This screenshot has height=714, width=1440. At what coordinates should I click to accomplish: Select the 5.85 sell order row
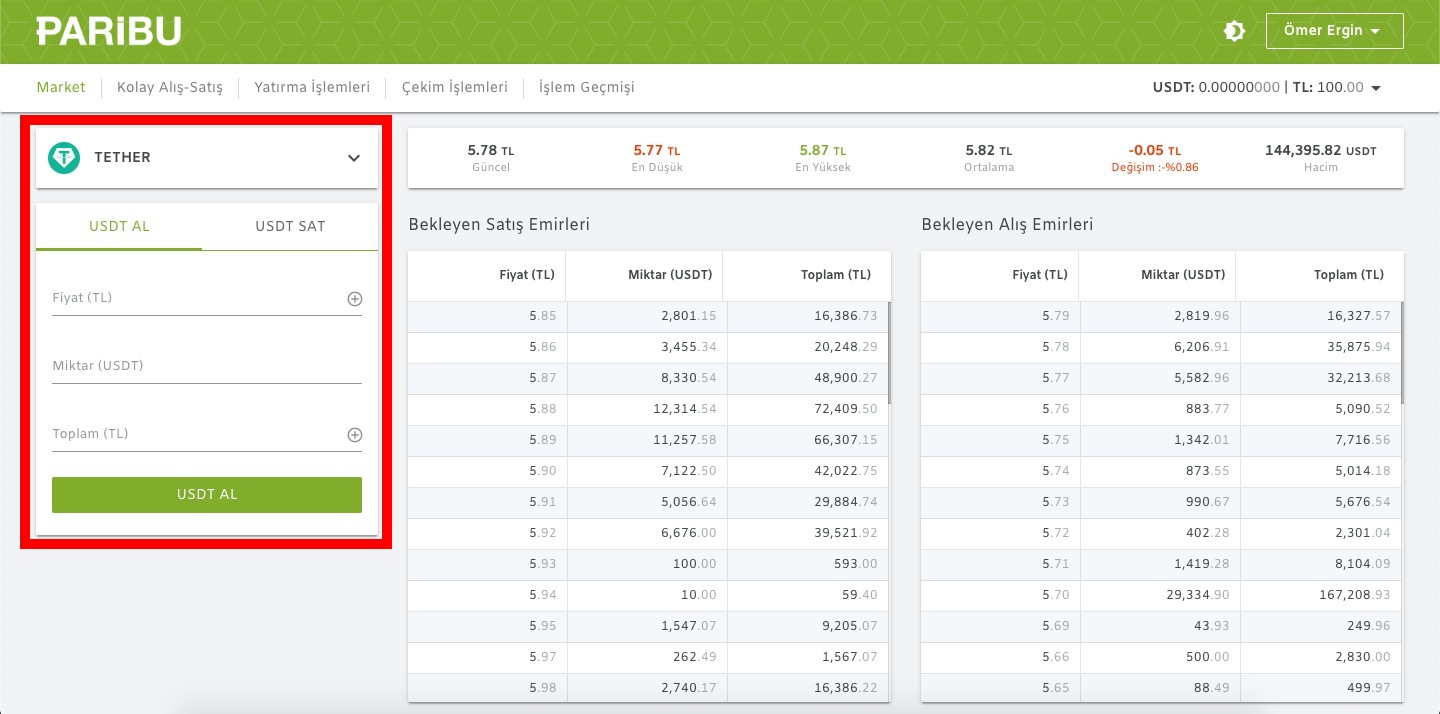[x=648, y=316]
